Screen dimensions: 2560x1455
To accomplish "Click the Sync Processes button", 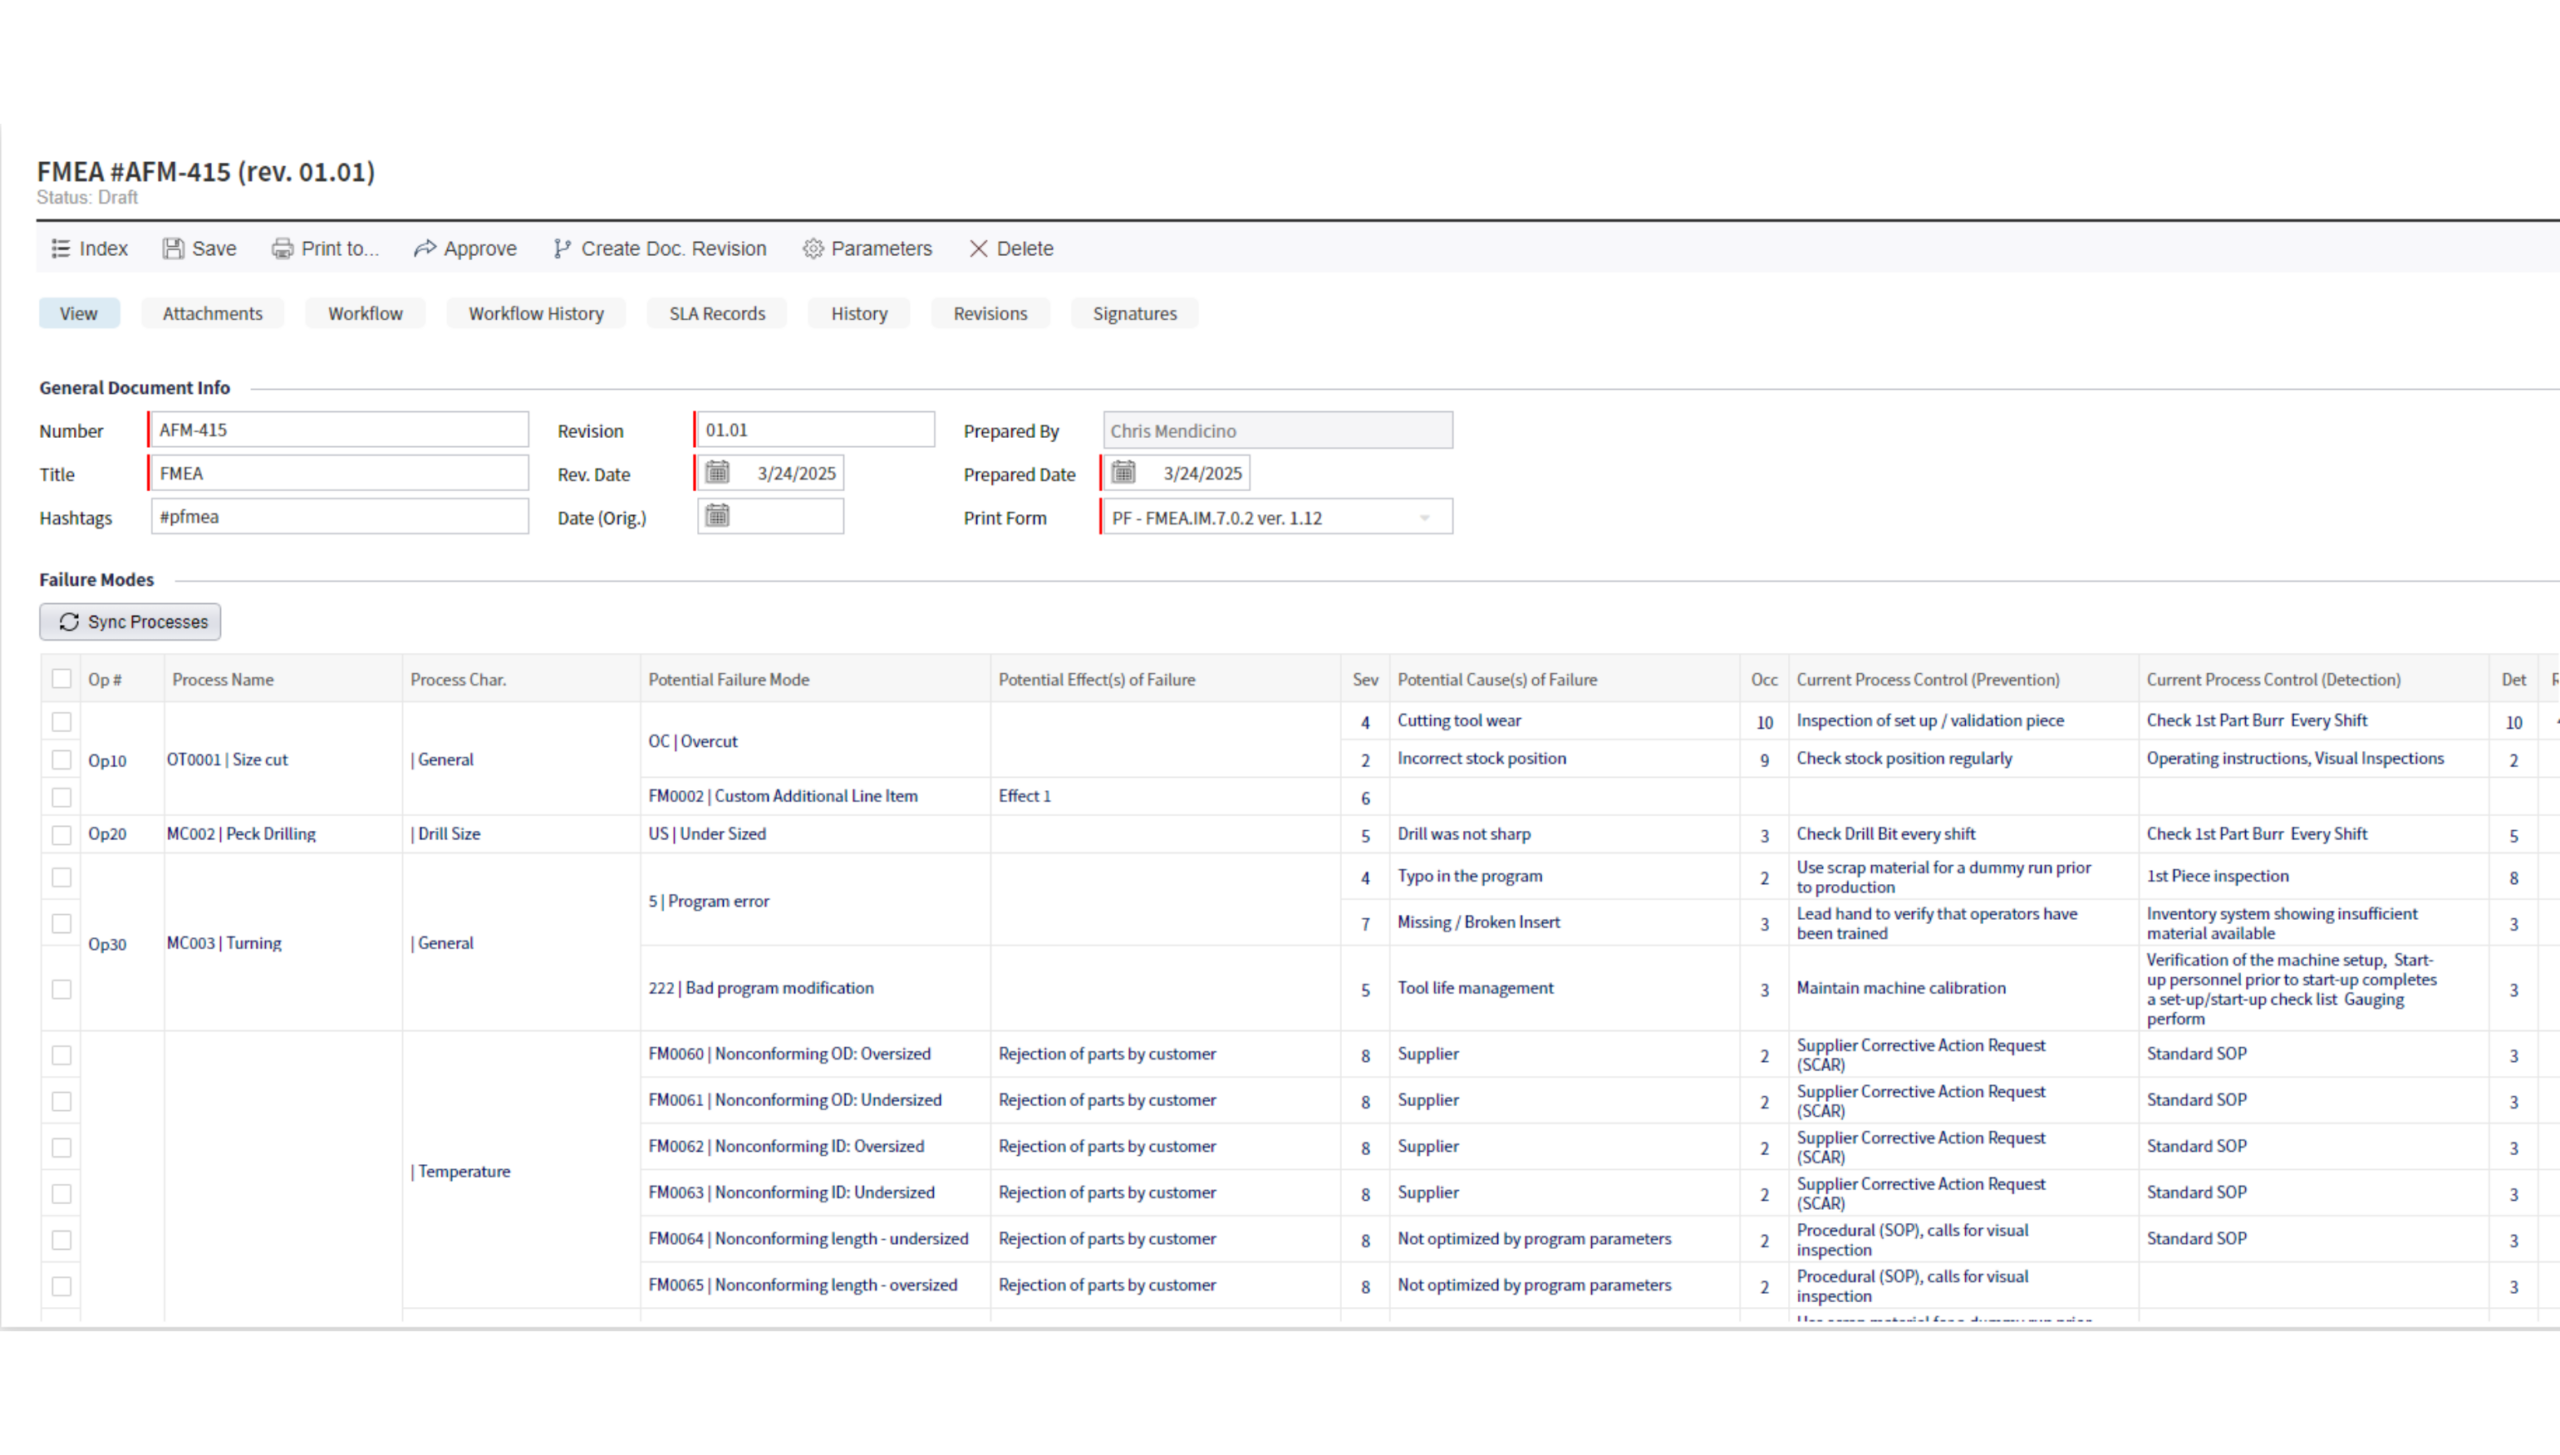I will point(130,622).
